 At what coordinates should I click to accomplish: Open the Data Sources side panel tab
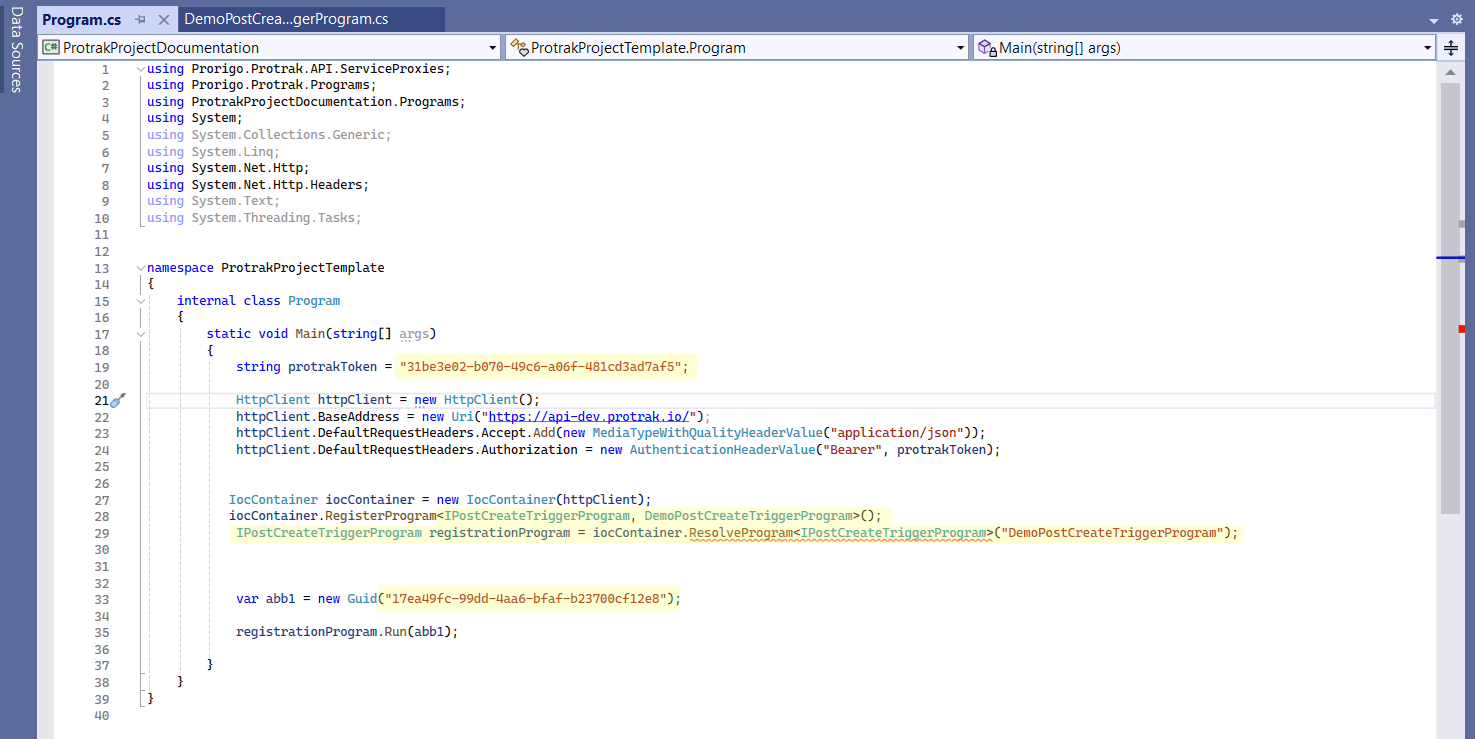(16, 50)
